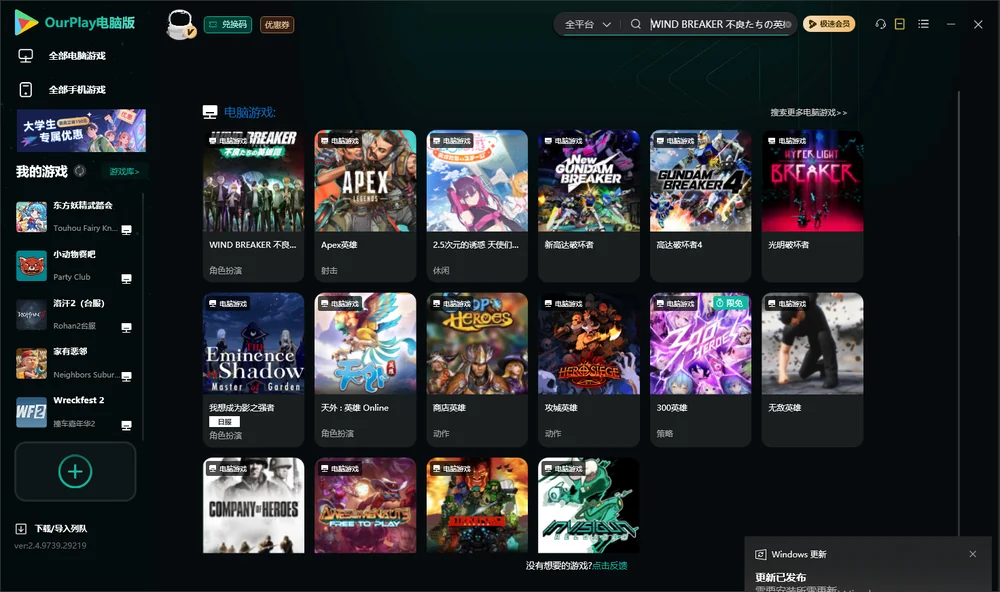Add a game with the plus button
This screenshot has height=592, width=1000.
75,471
